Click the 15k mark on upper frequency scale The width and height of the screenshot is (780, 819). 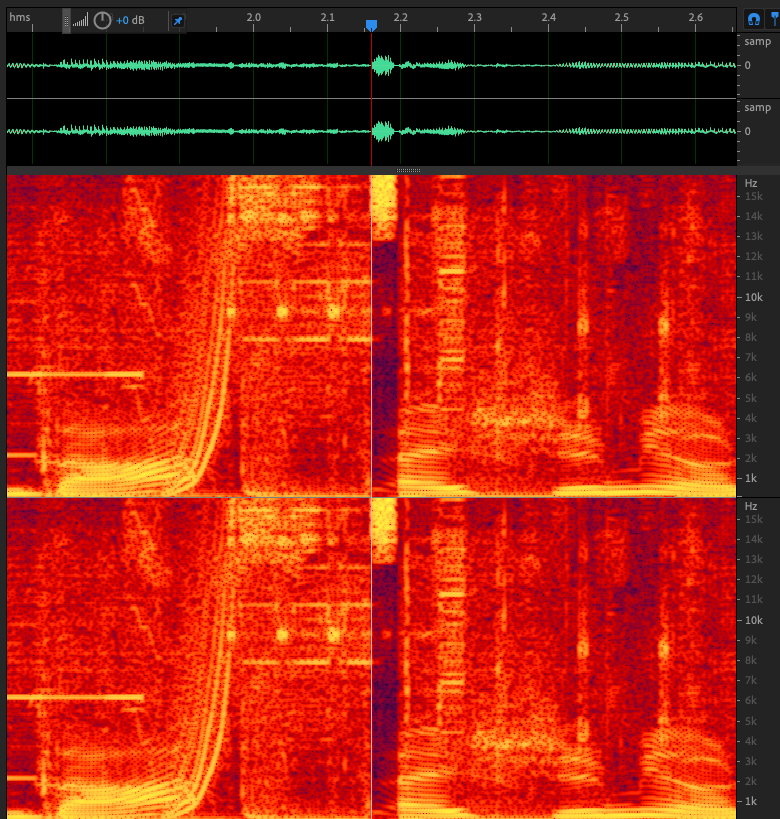coord(753,196)
